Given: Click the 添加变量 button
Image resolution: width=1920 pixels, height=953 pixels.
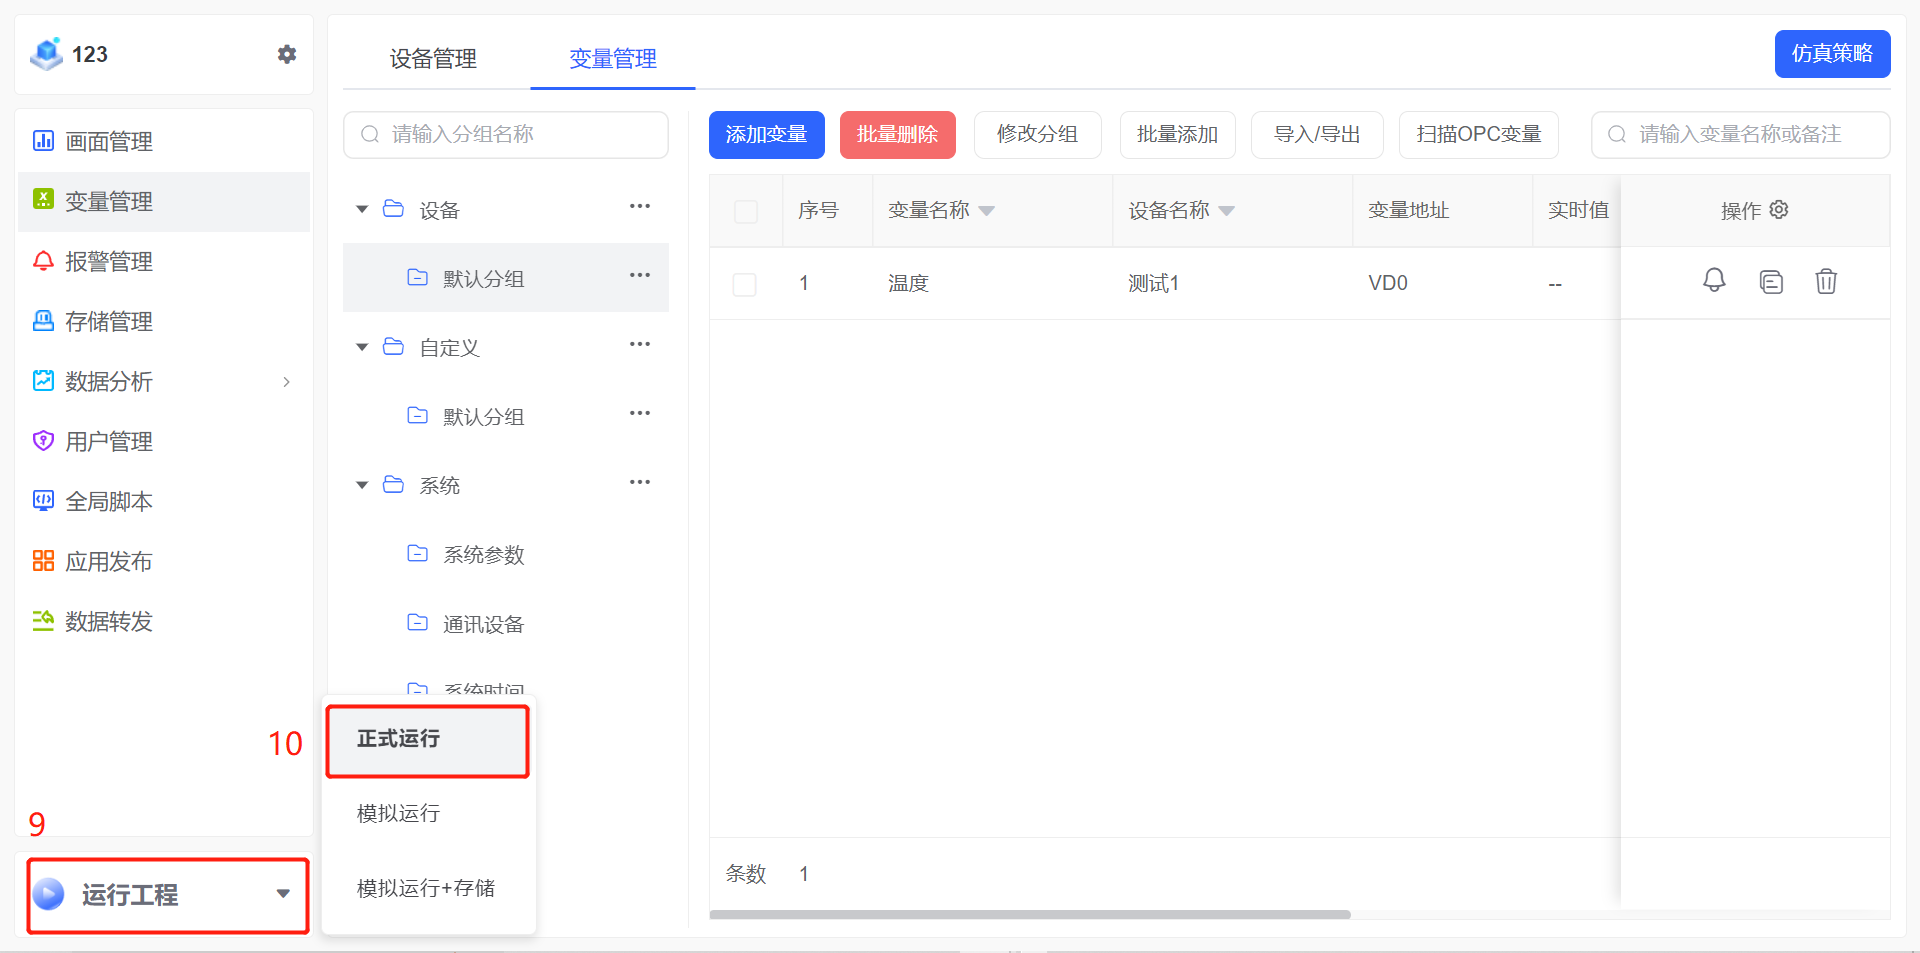Looking at the screenshot, I should pyautogui.click(x=766, y=135).
